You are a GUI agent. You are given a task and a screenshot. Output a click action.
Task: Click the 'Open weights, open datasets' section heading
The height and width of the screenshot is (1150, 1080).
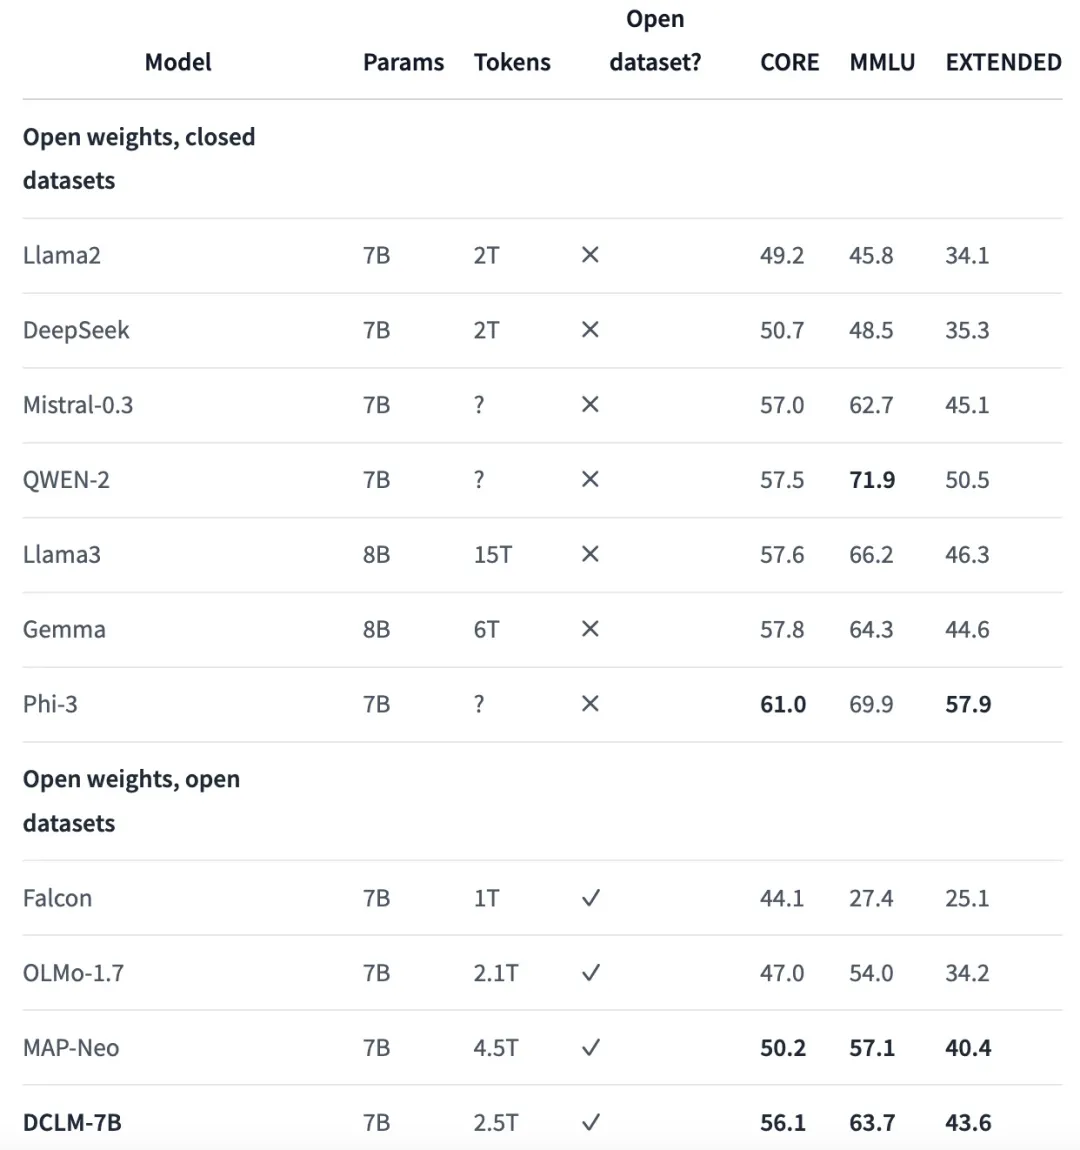coord(131,801)
